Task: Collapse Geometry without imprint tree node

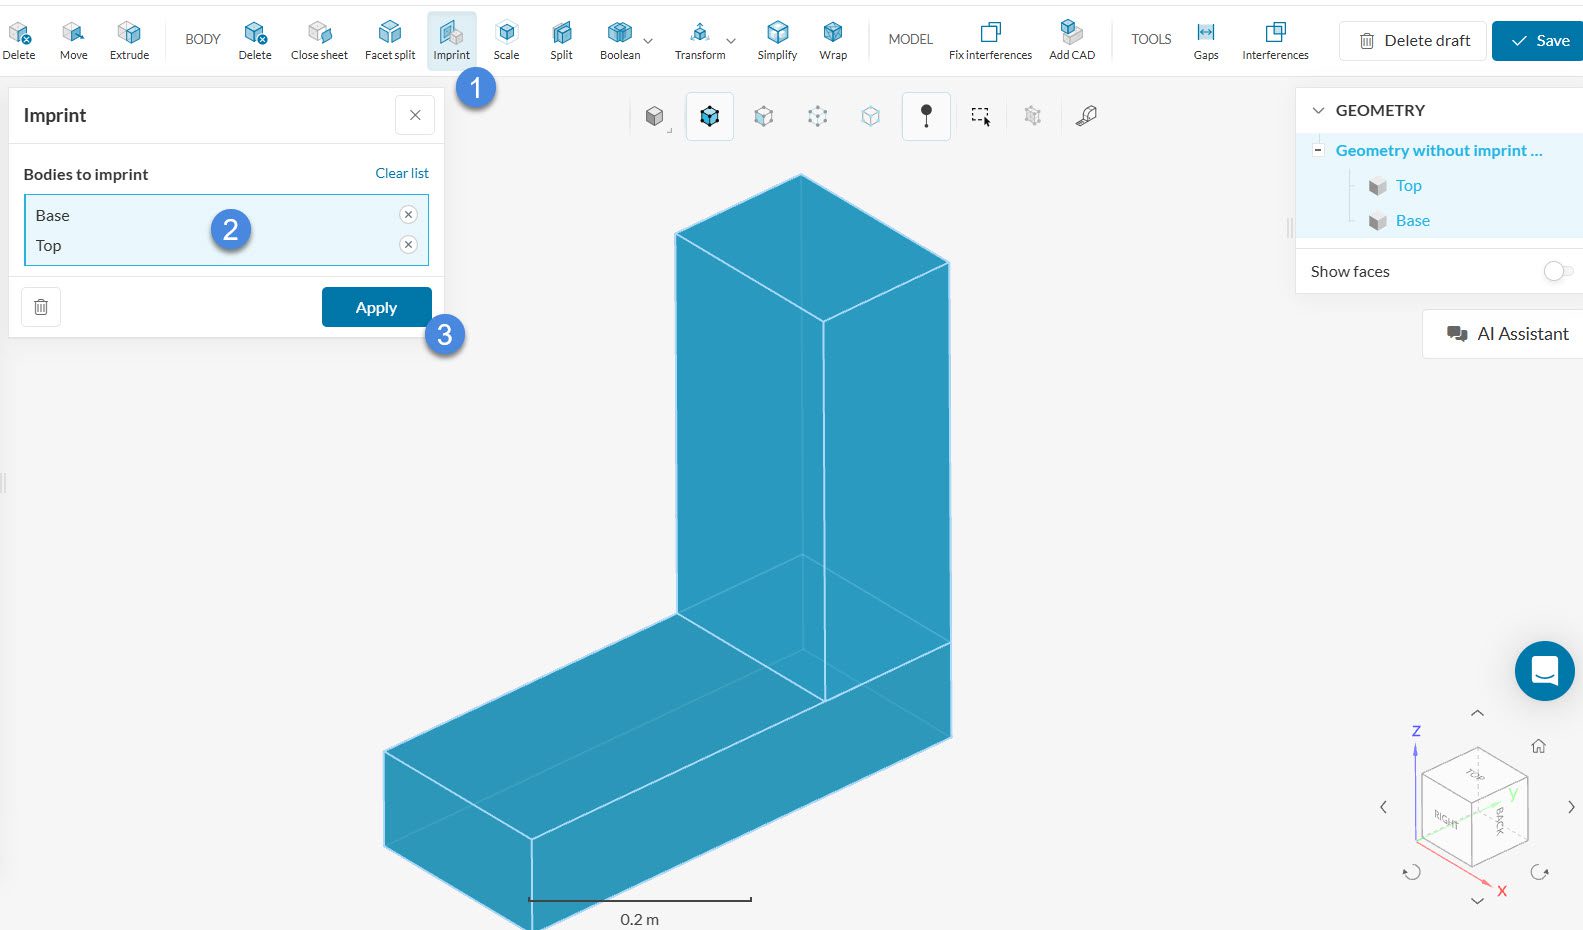Action: pyautogui.click(x=1318, y=150)
